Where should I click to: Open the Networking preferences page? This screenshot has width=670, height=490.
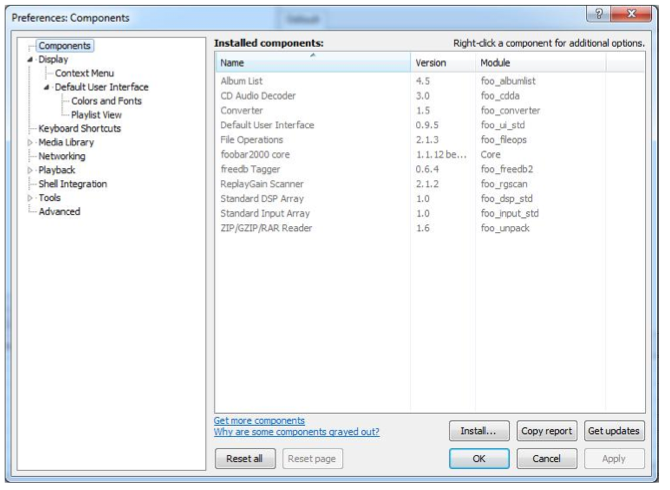coord(62,156)
